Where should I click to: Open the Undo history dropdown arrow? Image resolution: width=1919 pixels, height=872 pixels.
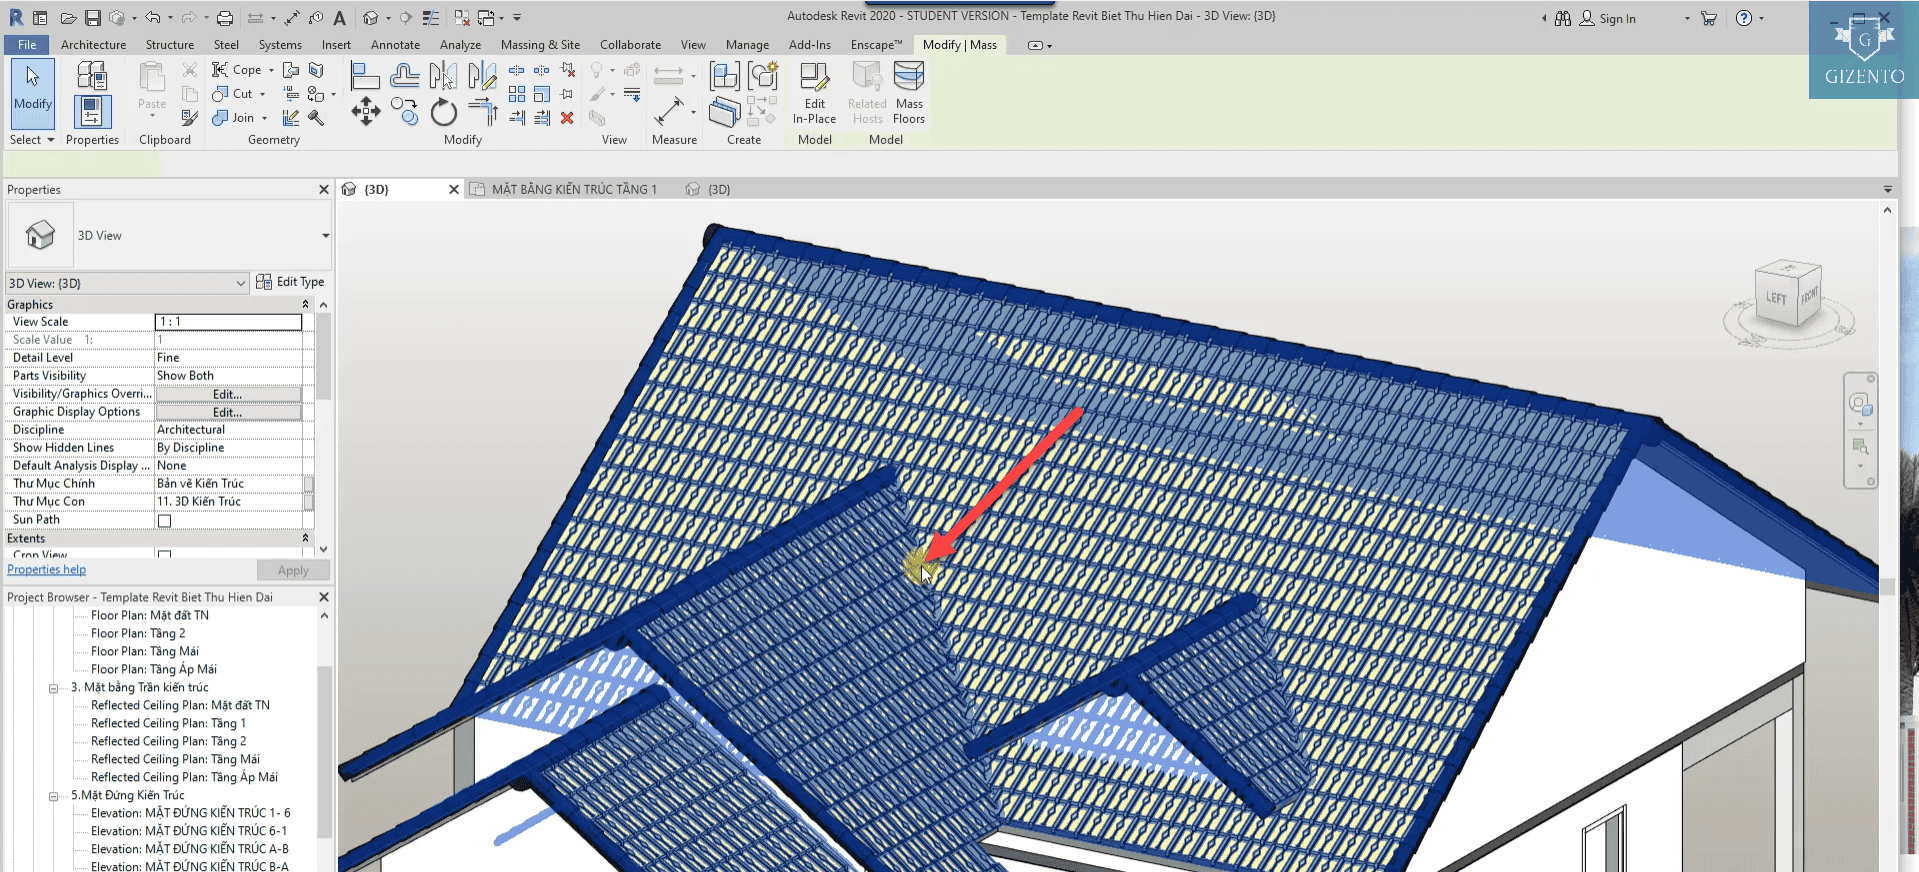[x=170, y=18]
